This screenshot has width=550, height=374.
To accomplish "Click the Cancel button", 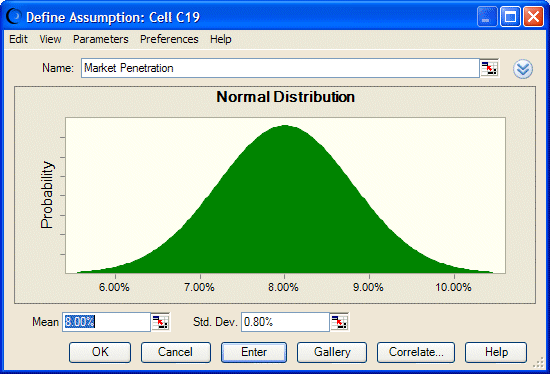I will [176, 352].
